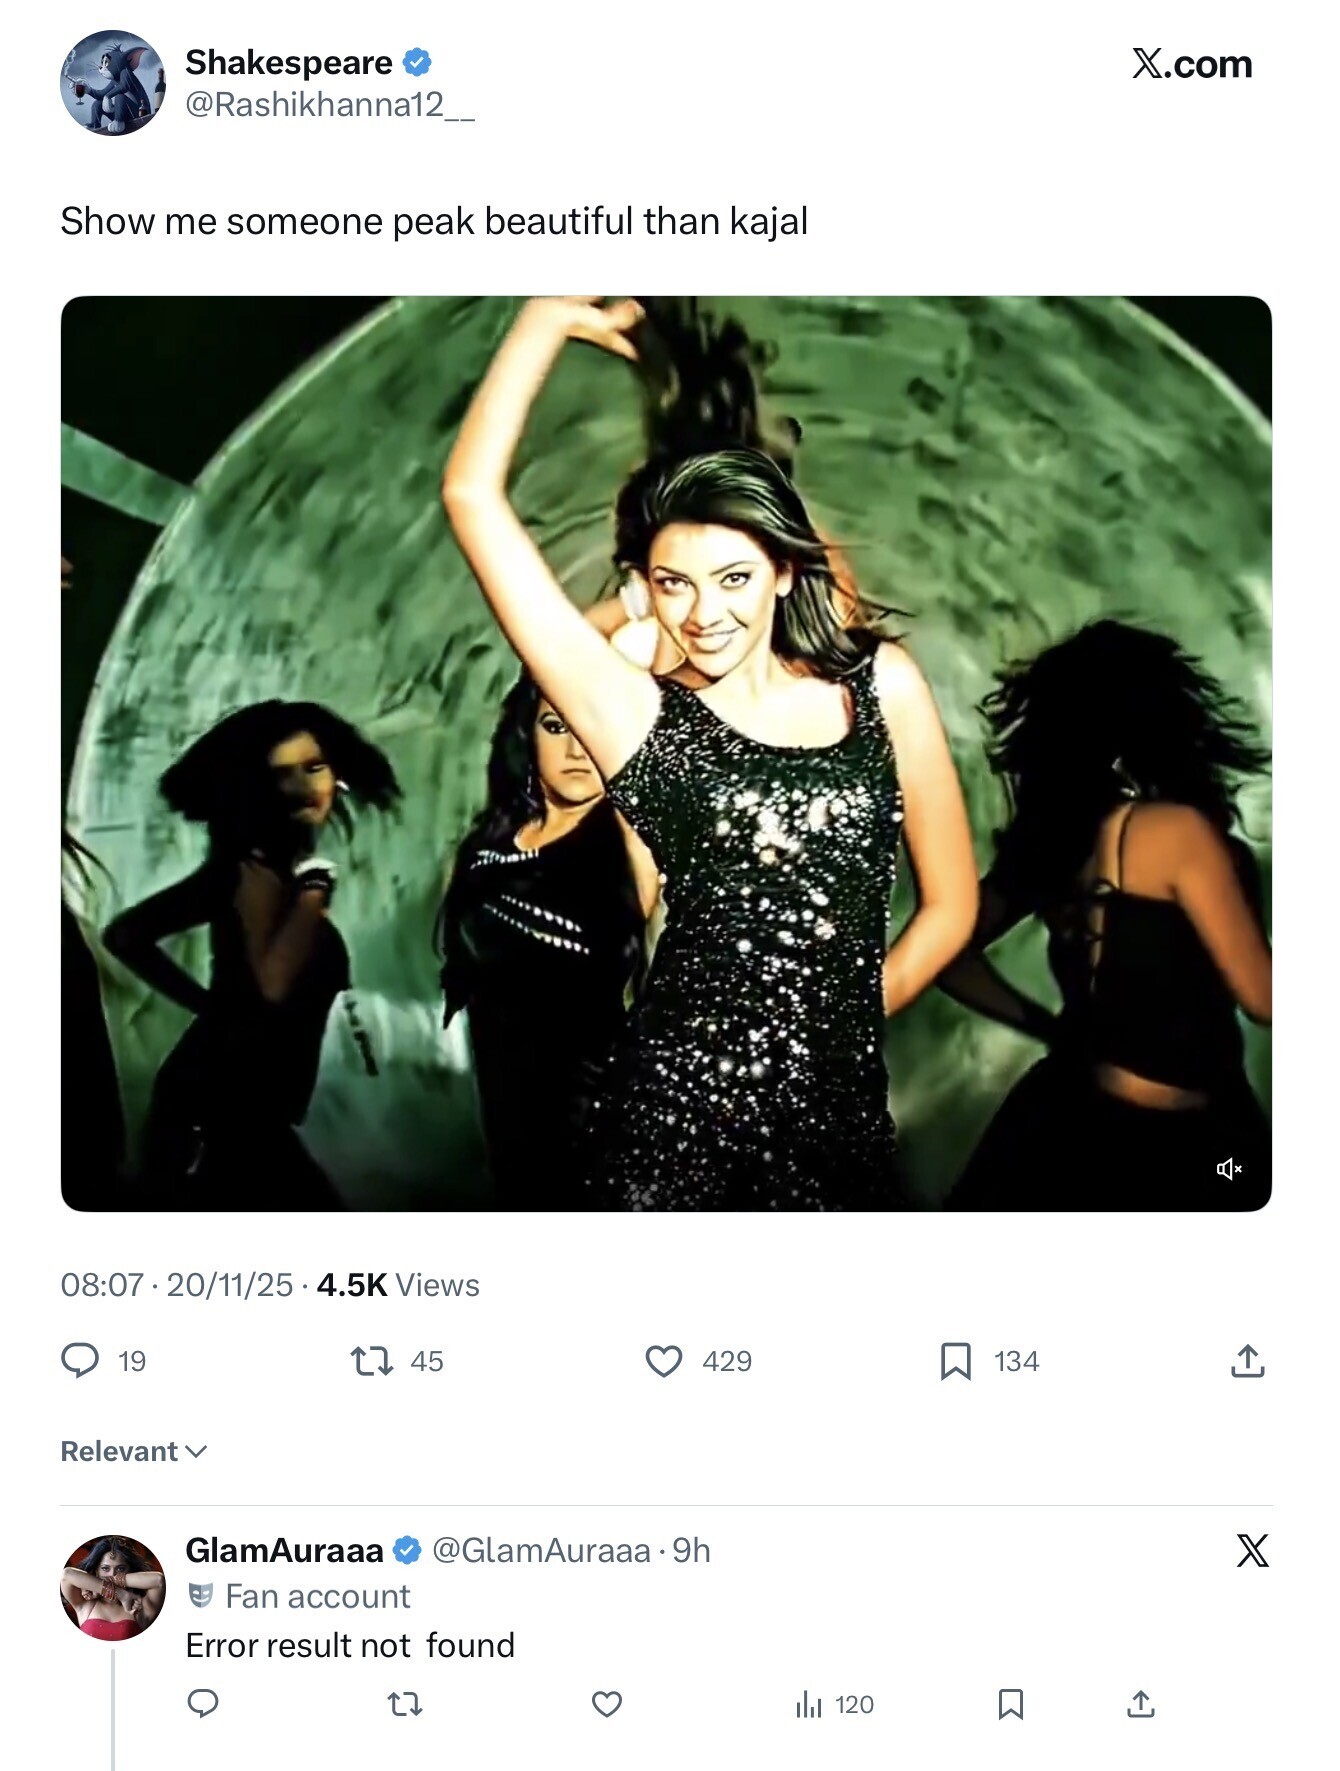Screen dimensions: 1340x1771
Task: Open the @Rashikhanna12__ handle
Action: 330,105
